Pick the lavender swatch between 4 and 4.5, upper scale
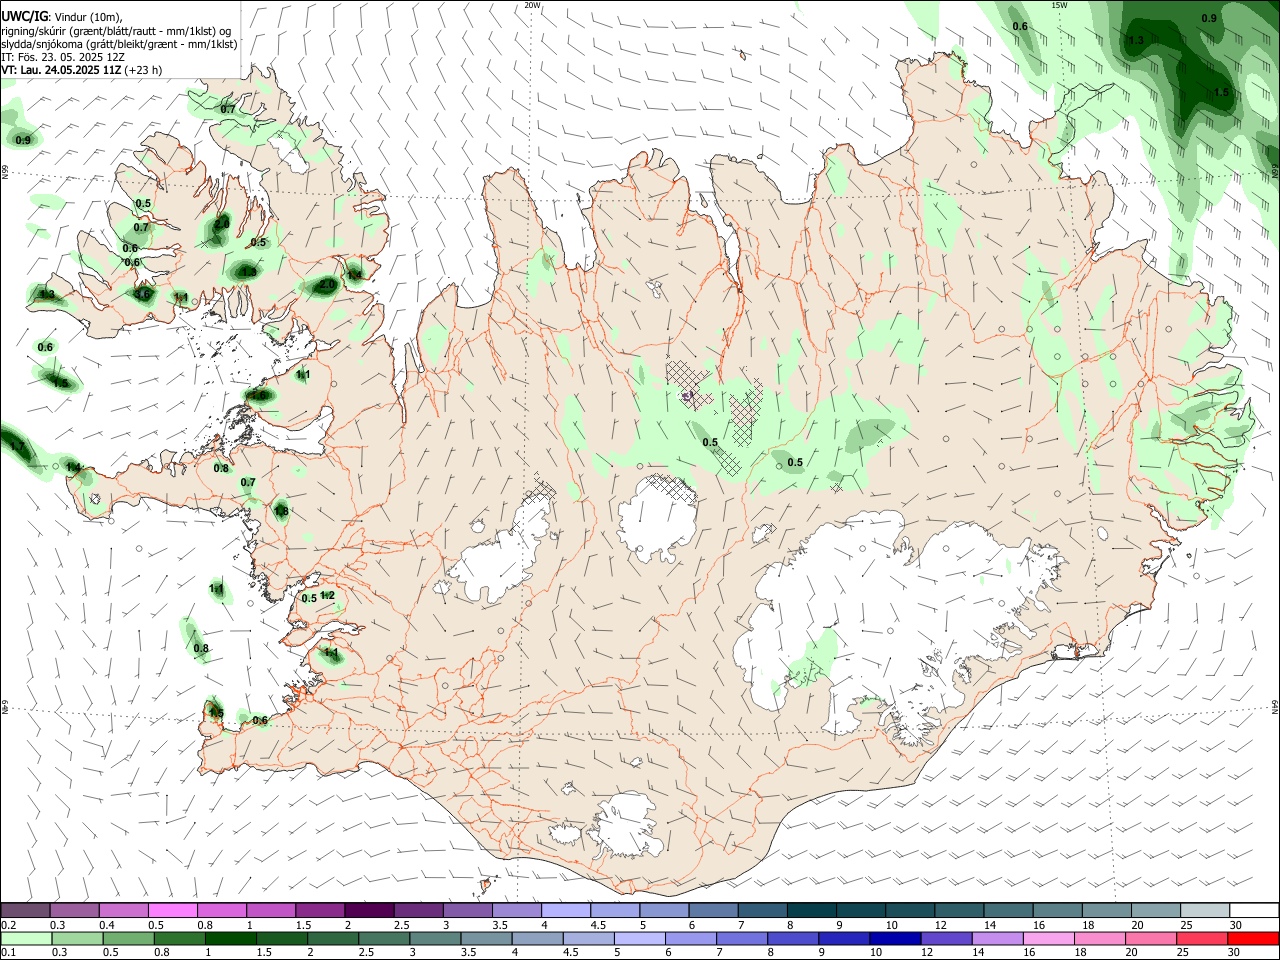Image resolution: width=1280 pixels, height=960 pixels. tap(565, 910)
